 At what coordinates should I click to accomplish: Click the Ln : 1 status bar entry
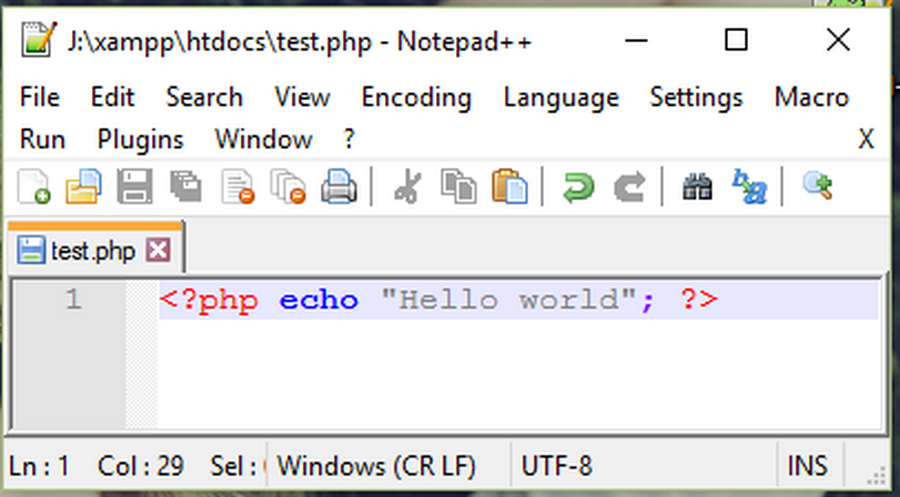tap(38, 466)
